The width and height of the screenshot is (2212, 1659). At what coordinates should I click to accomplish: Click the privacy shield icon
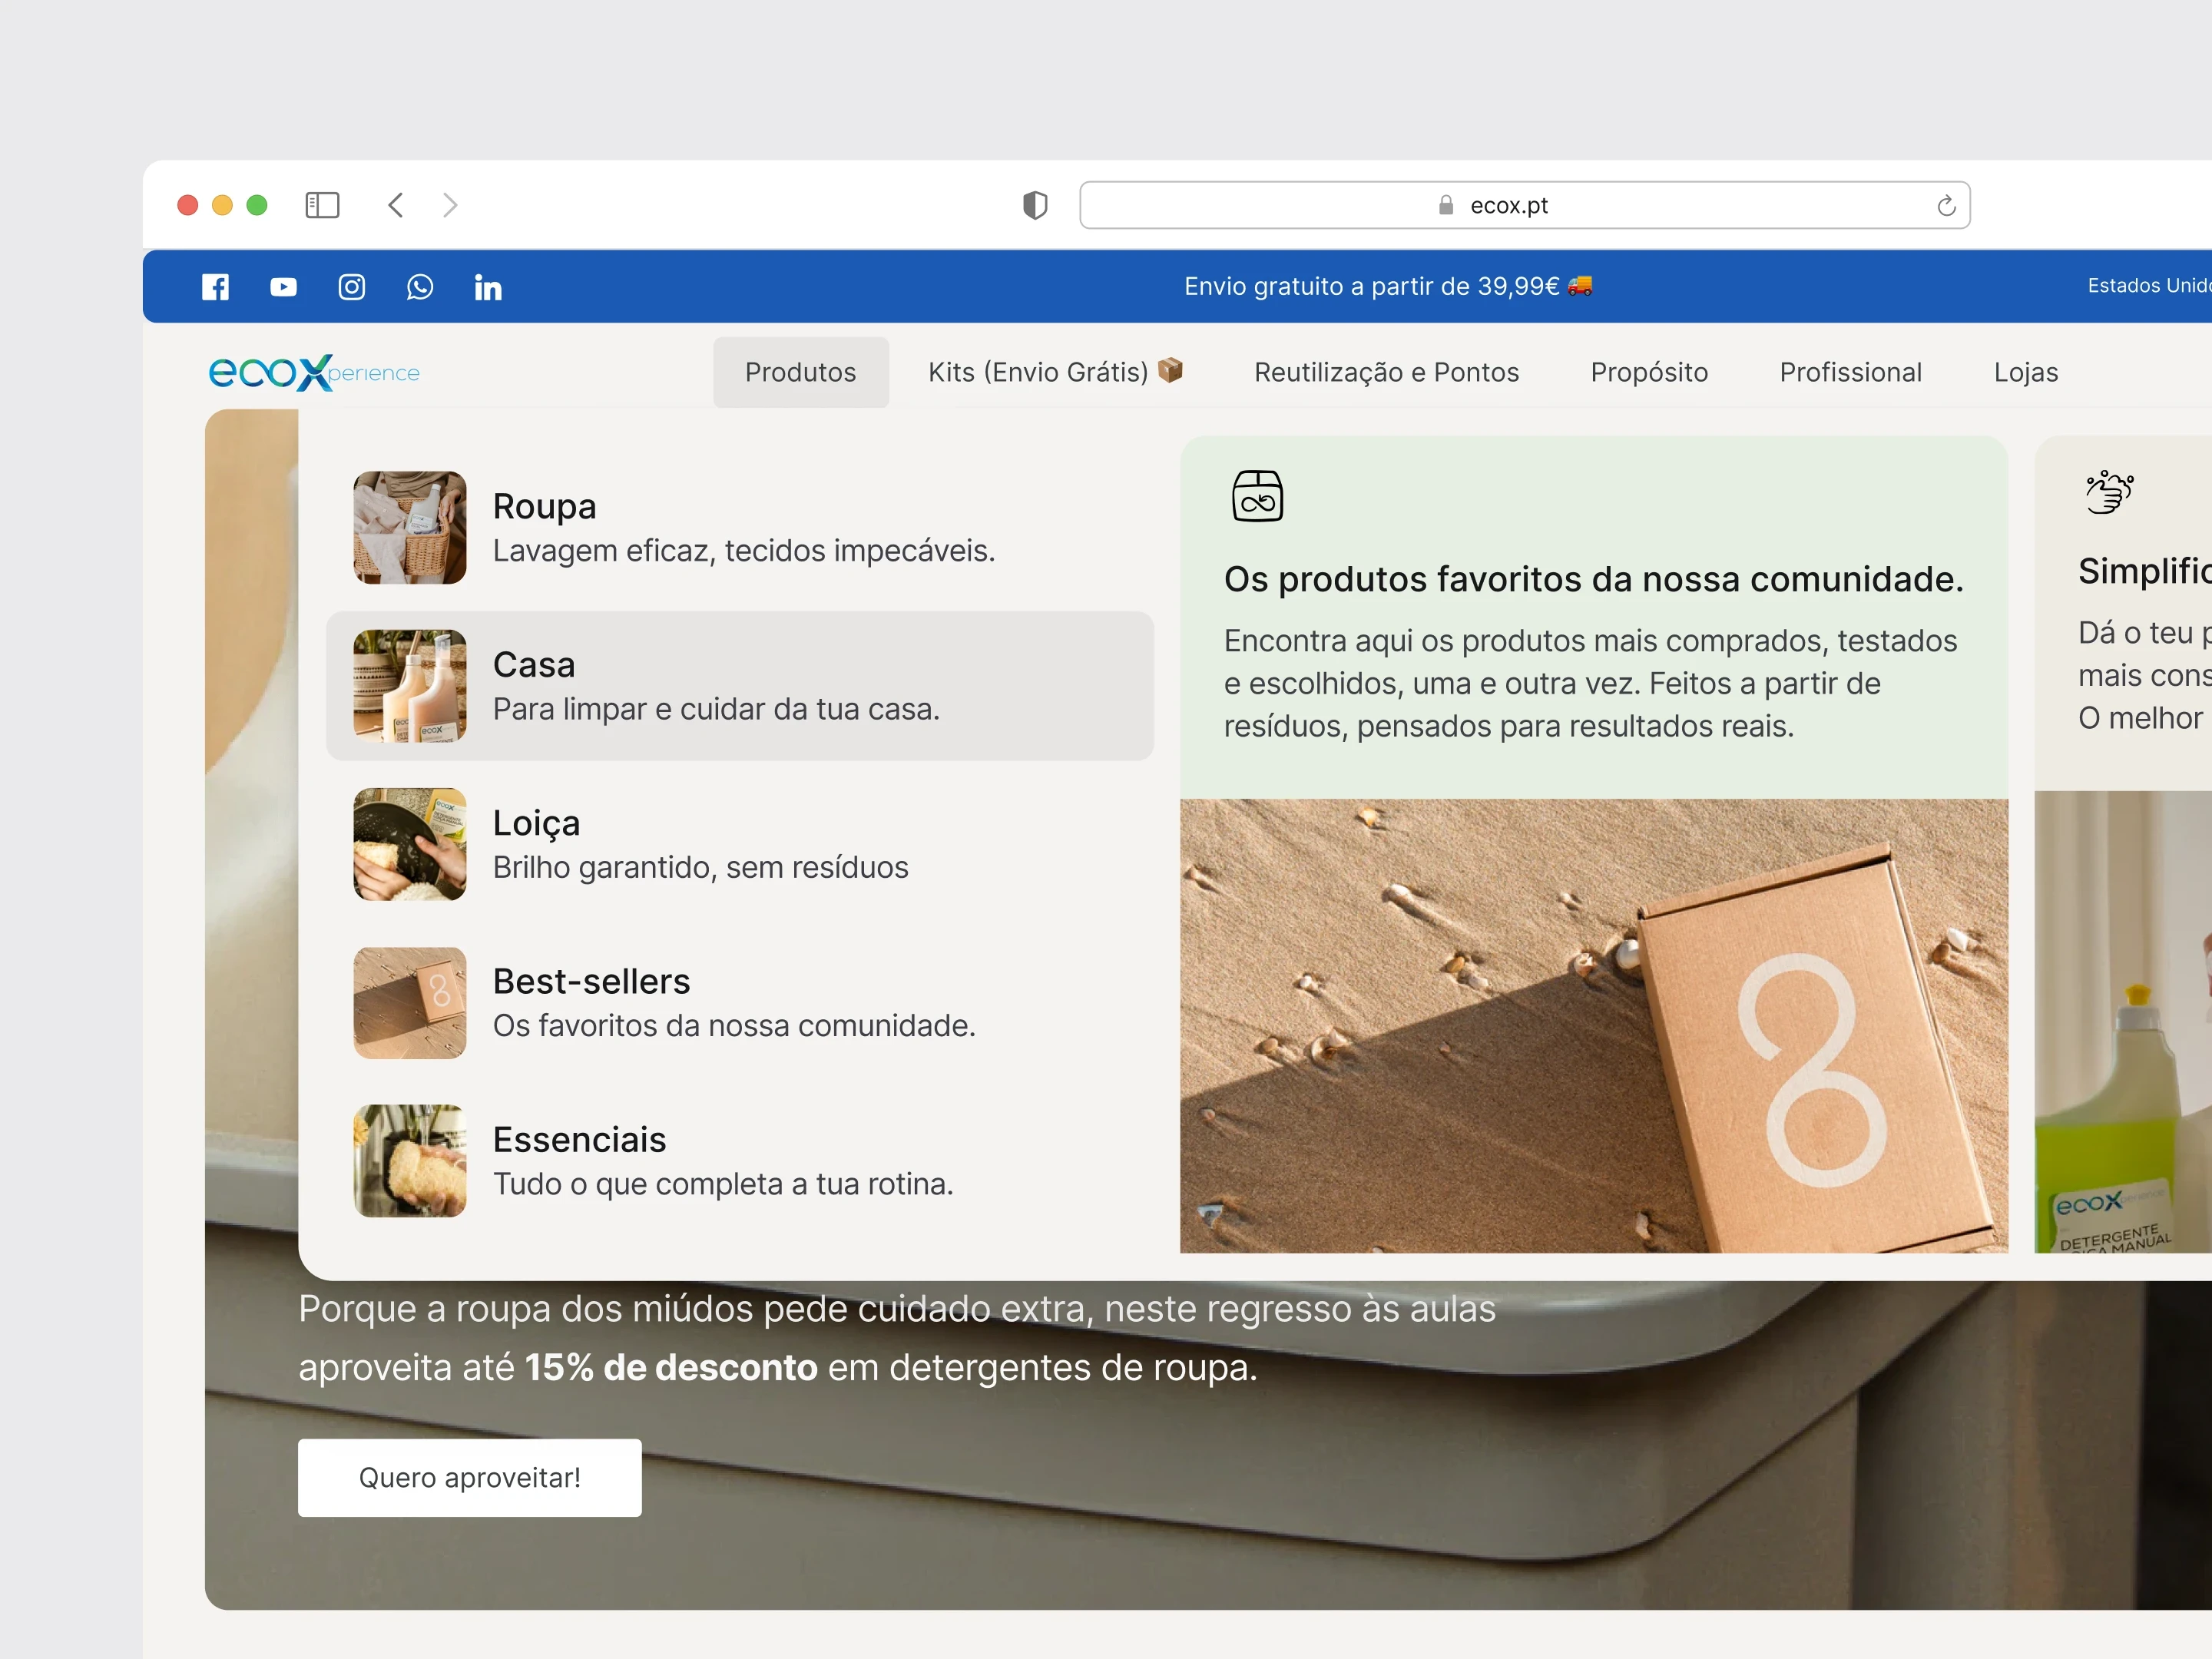point(1035,205)
